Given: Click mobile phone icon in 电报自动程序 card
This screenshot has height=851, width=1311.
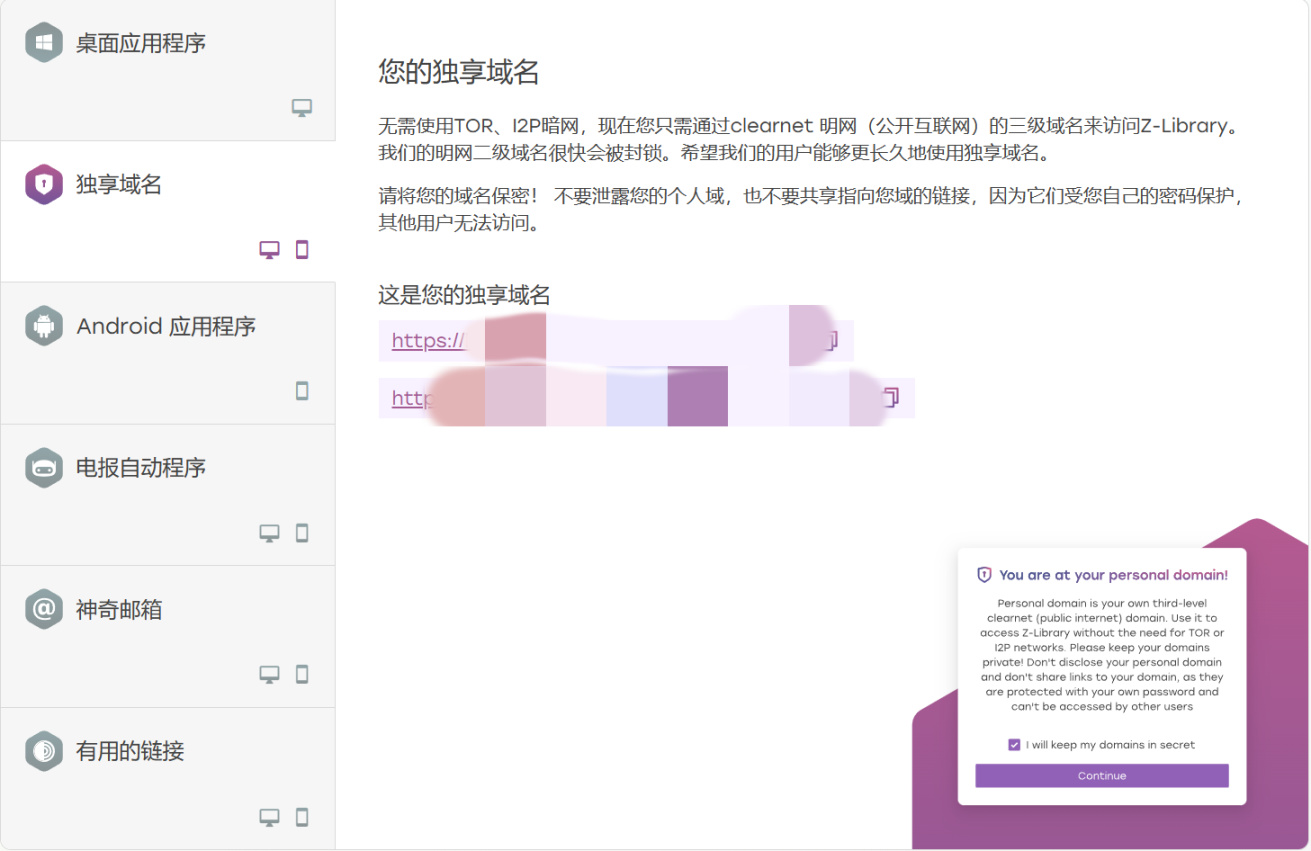Looking at the screenshot, I should click(302, 533).
